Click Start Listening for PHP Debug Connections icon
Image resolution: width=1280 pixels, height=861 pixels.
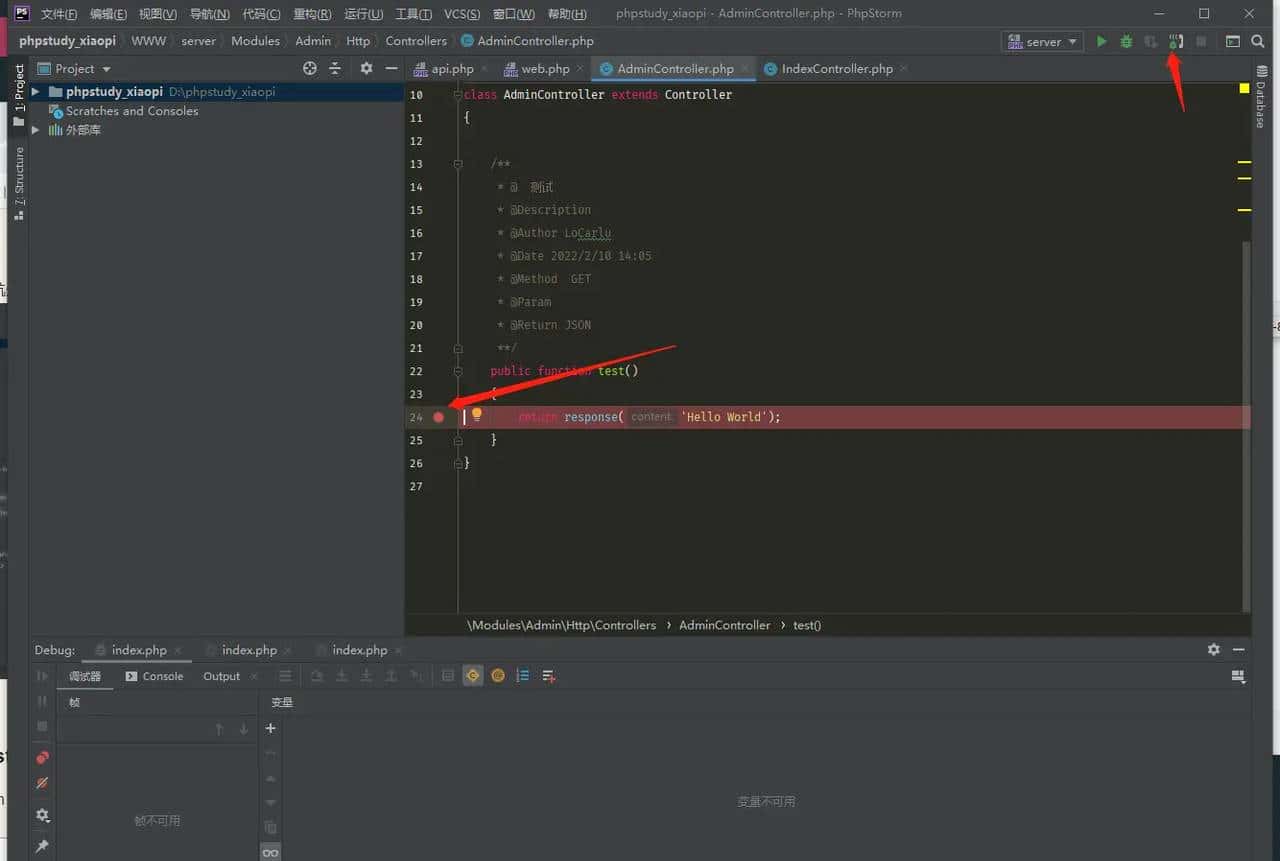pyautogui.click(x=1176, y=41)
